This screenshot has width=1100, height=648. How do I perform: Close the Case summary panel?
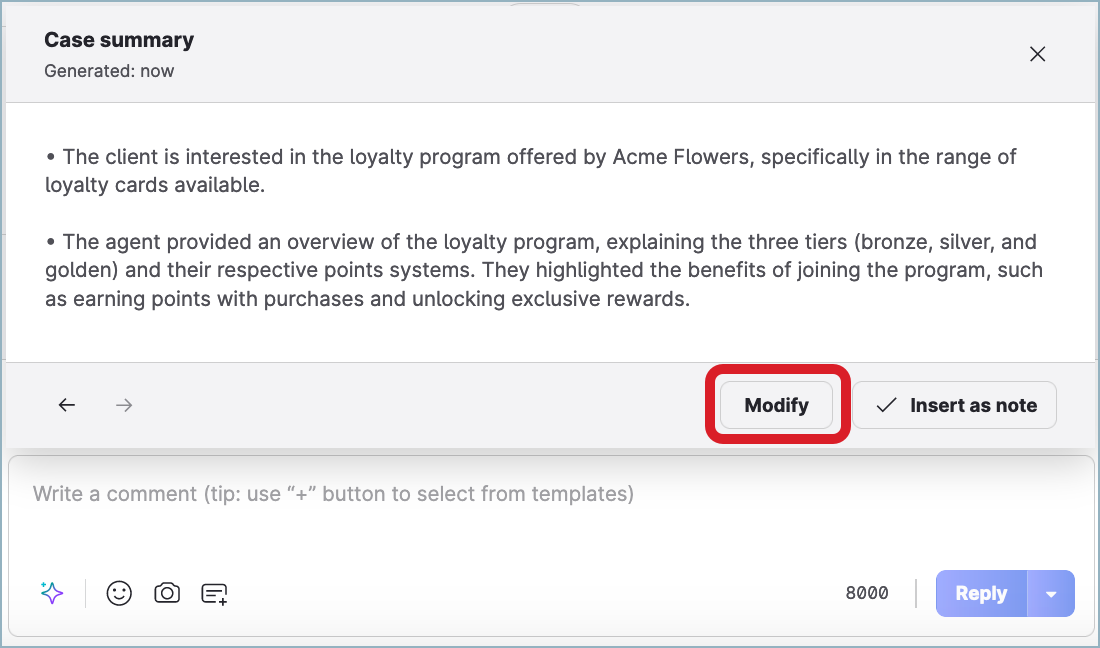point(1037,54)
